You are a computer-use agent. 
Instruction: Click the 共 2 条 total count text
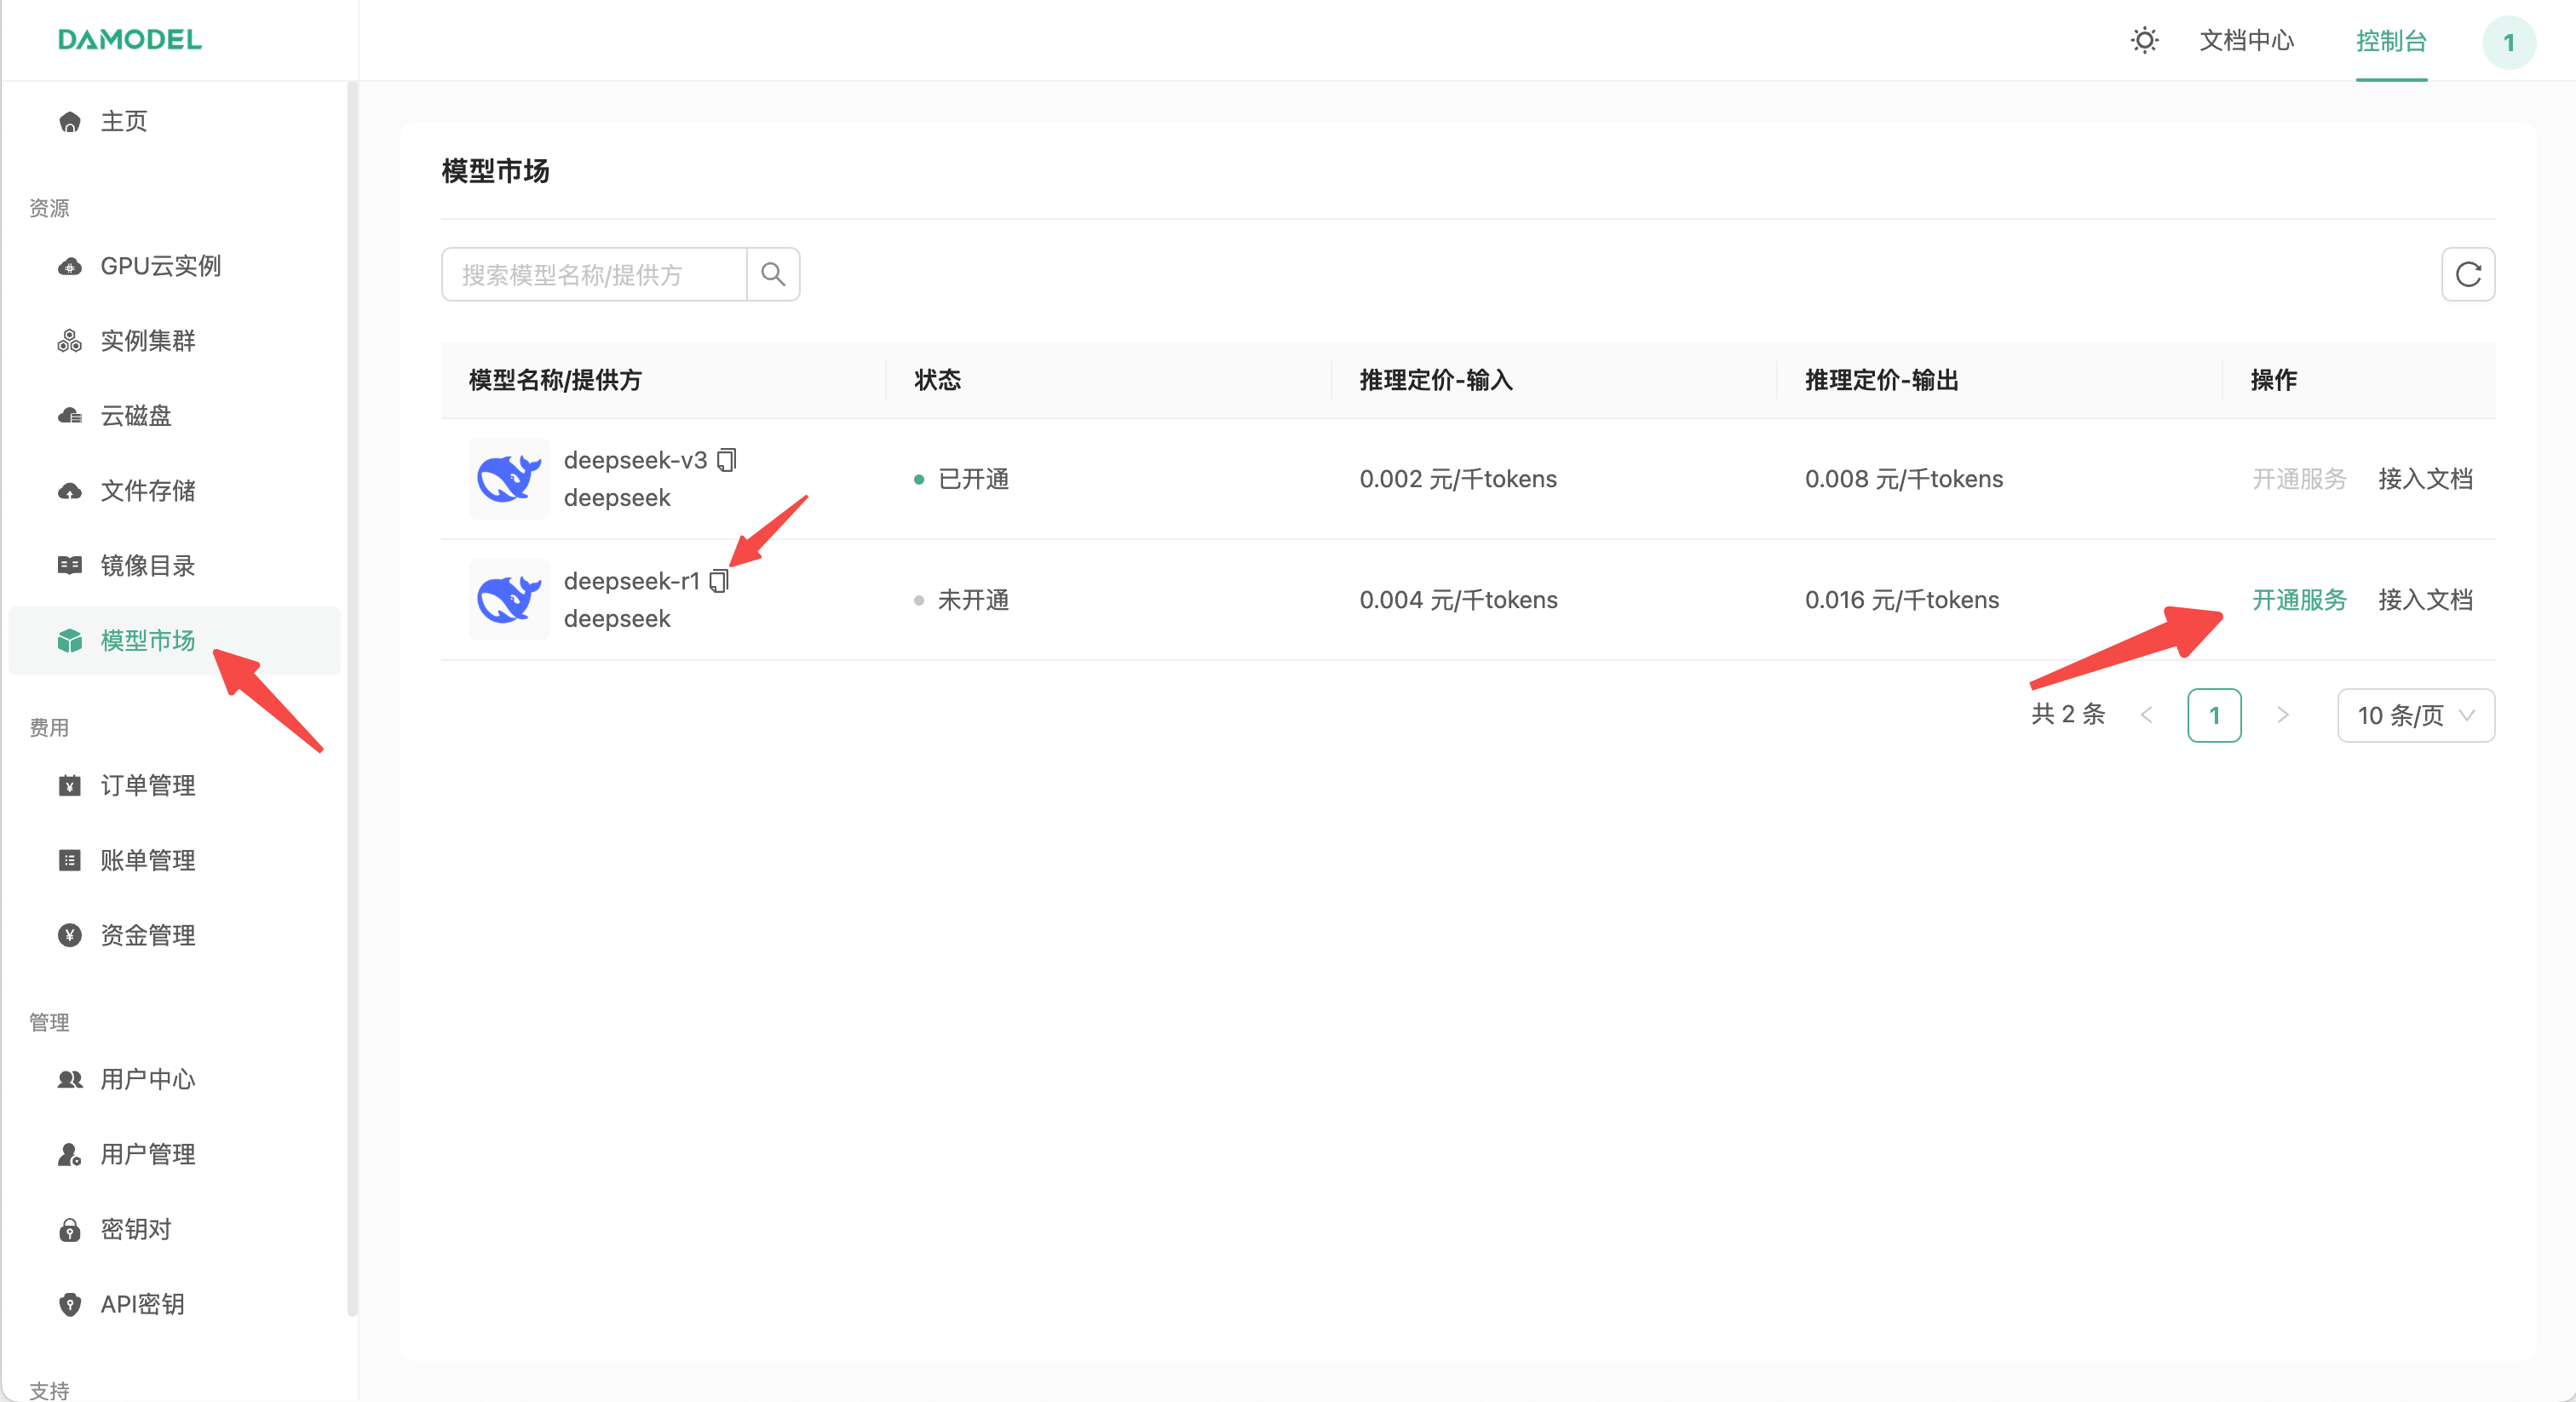point(2068,715)
